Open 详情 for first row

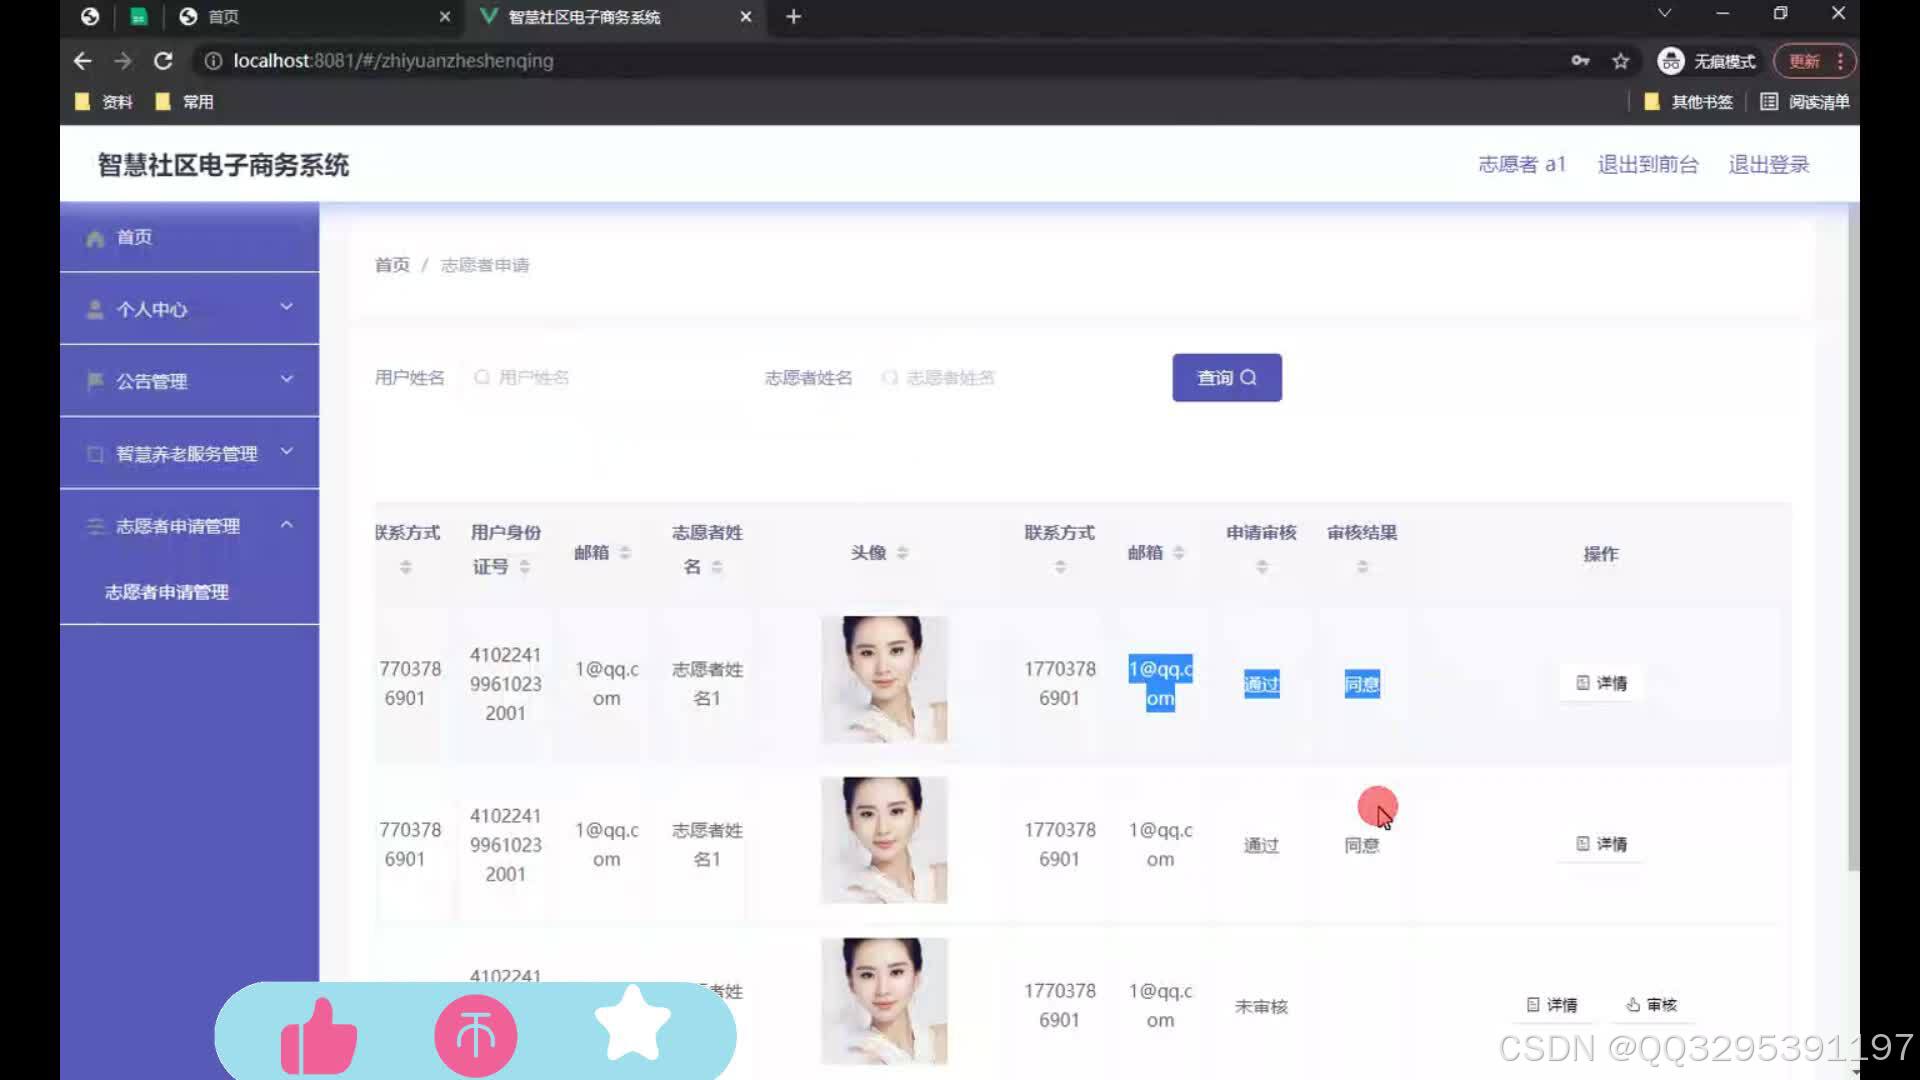pos(1601,683)
